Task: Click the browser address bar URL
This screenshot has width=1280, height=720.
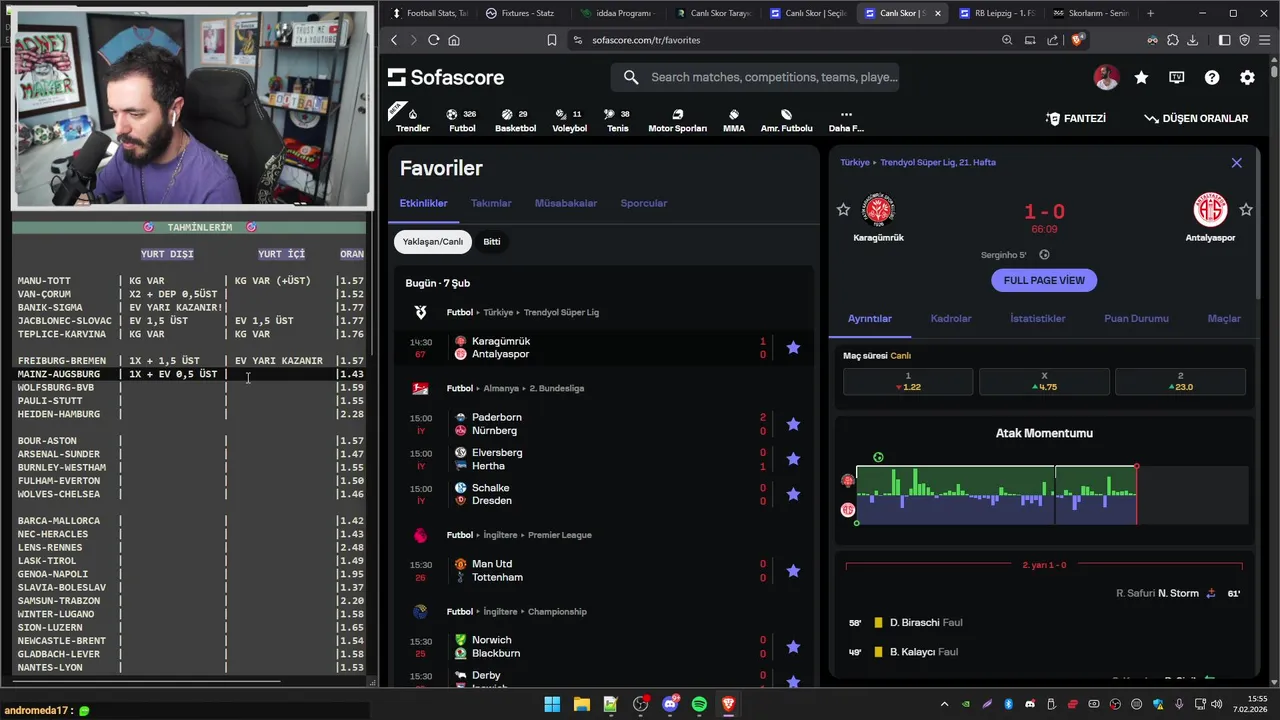Action: tap(646, 40)
